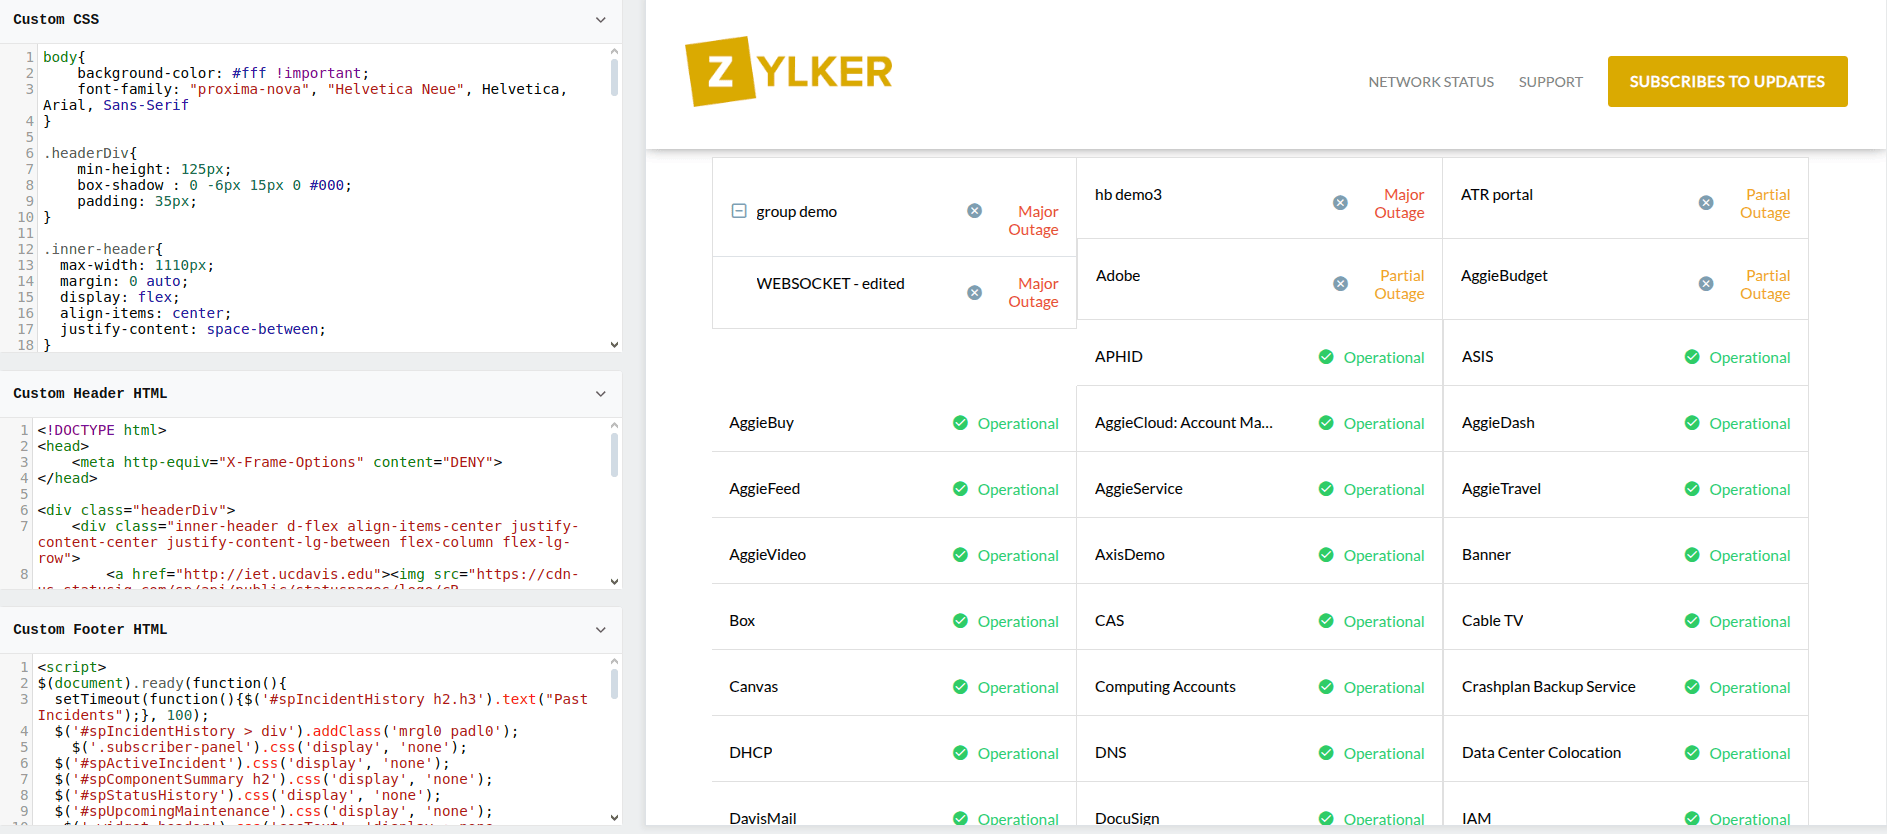Click Partial Outage status for AggieBudget

pos(1765,285)
